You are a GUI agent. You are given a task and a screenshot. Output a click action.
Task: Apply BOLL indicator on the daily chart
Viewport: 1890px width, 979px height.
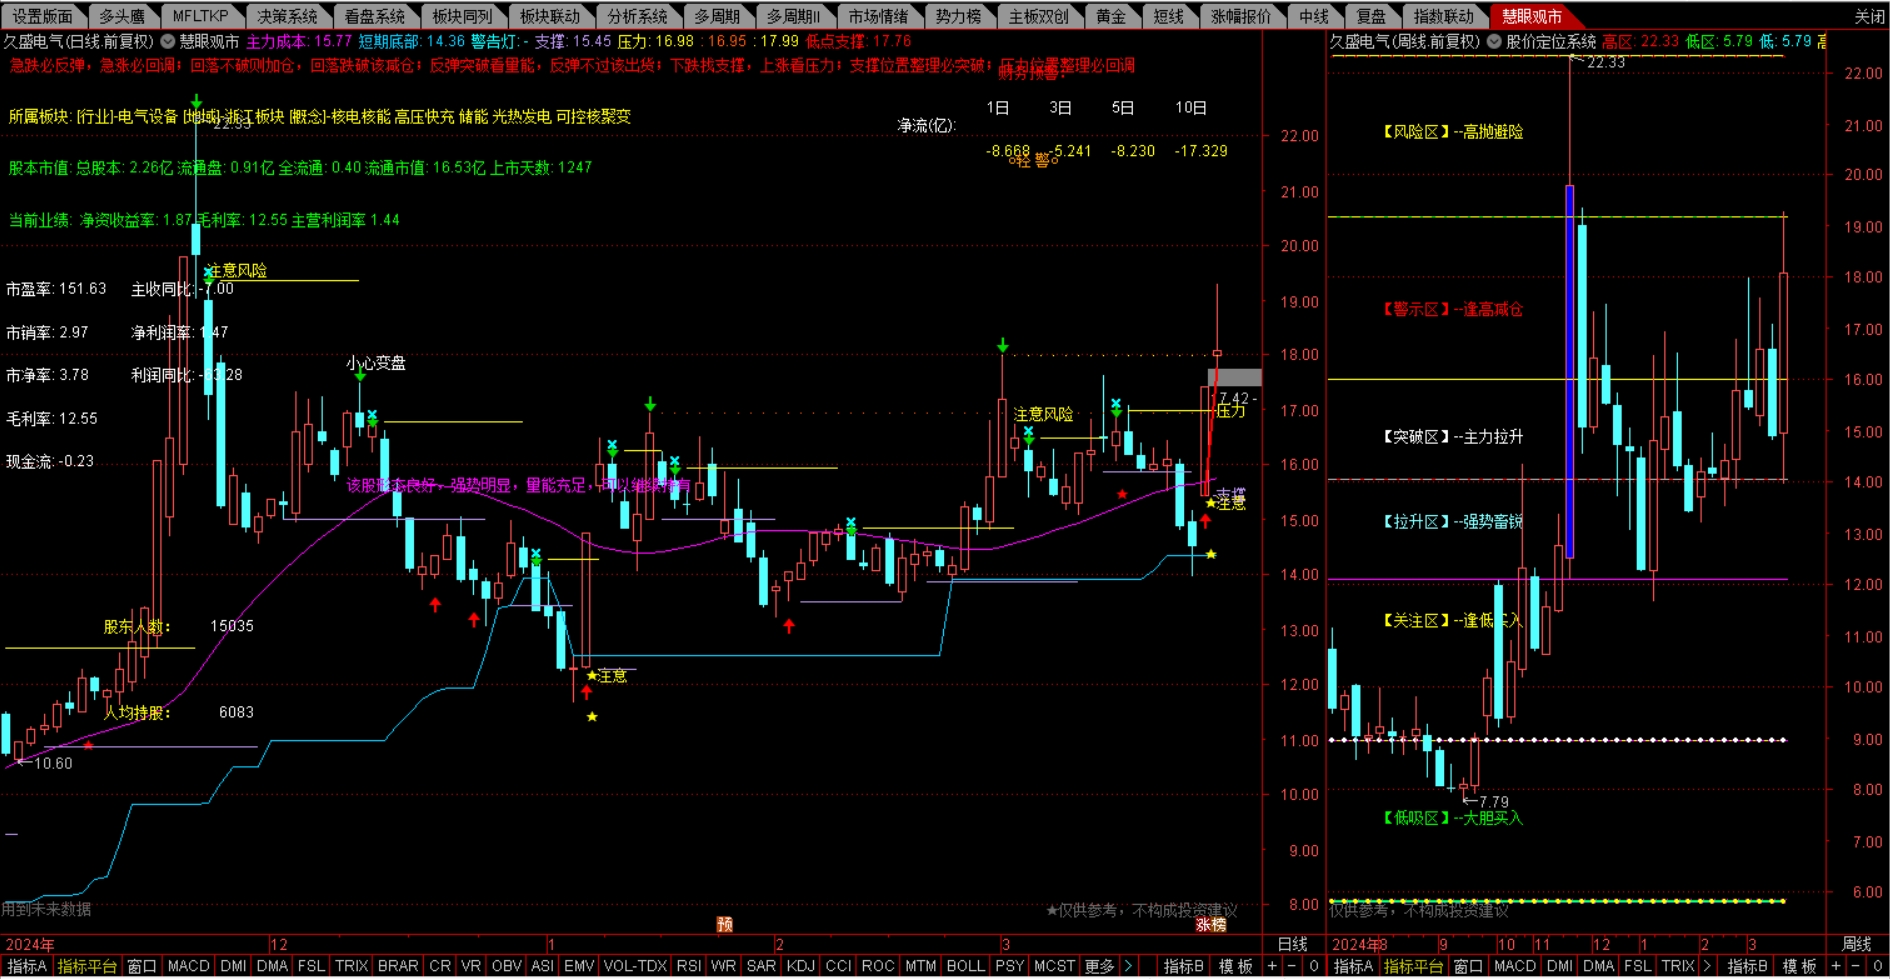click(x=965, y=966)
